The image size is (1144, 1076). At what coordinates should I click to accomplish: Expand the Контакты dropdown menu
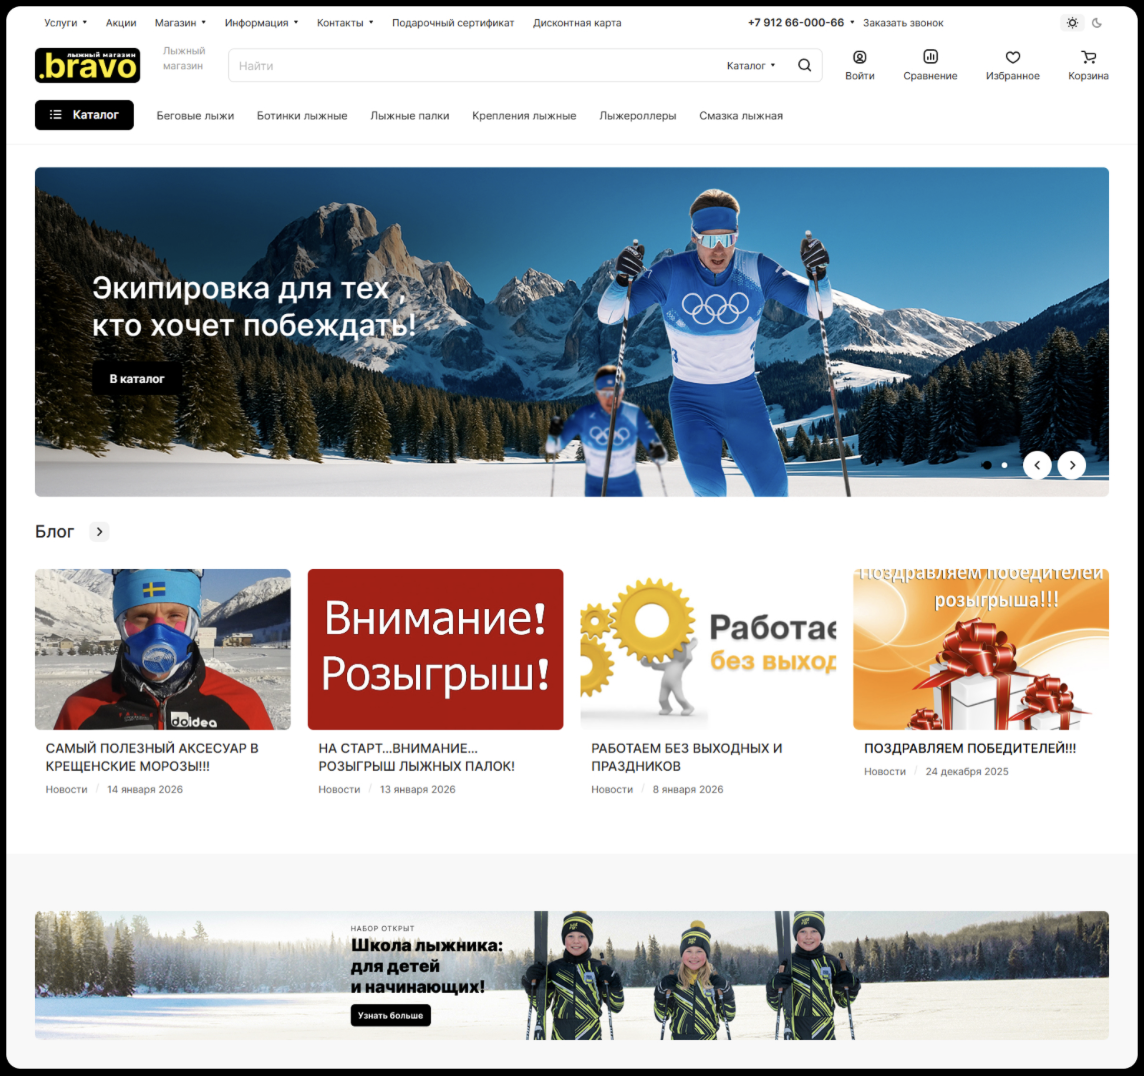click(344, 23)
